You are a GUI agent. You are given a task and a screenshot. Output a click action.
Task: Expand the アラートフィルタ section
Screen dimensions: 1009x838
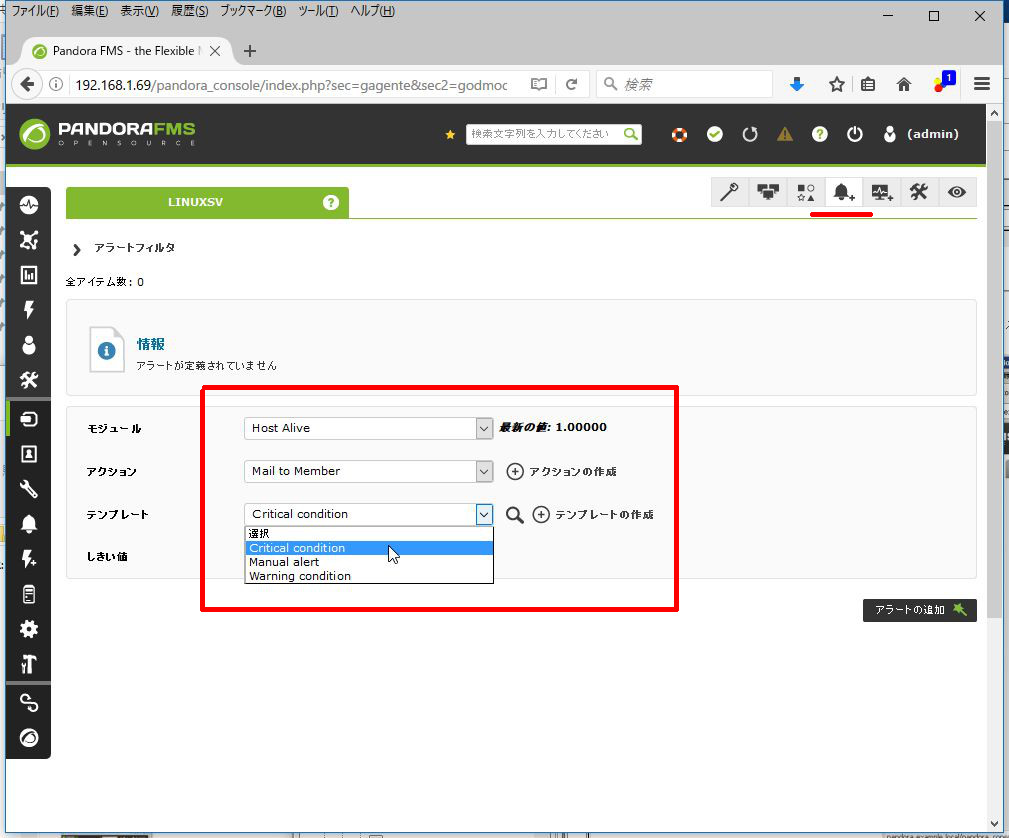[134, 248]
